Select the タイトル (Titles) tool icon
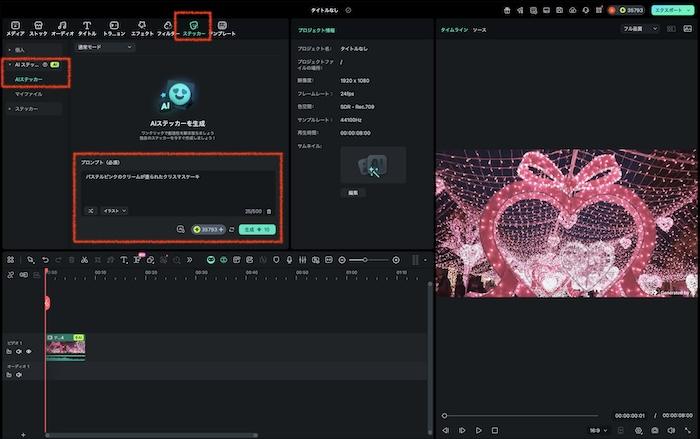This screenshot has width=700, height=439. 87,27
